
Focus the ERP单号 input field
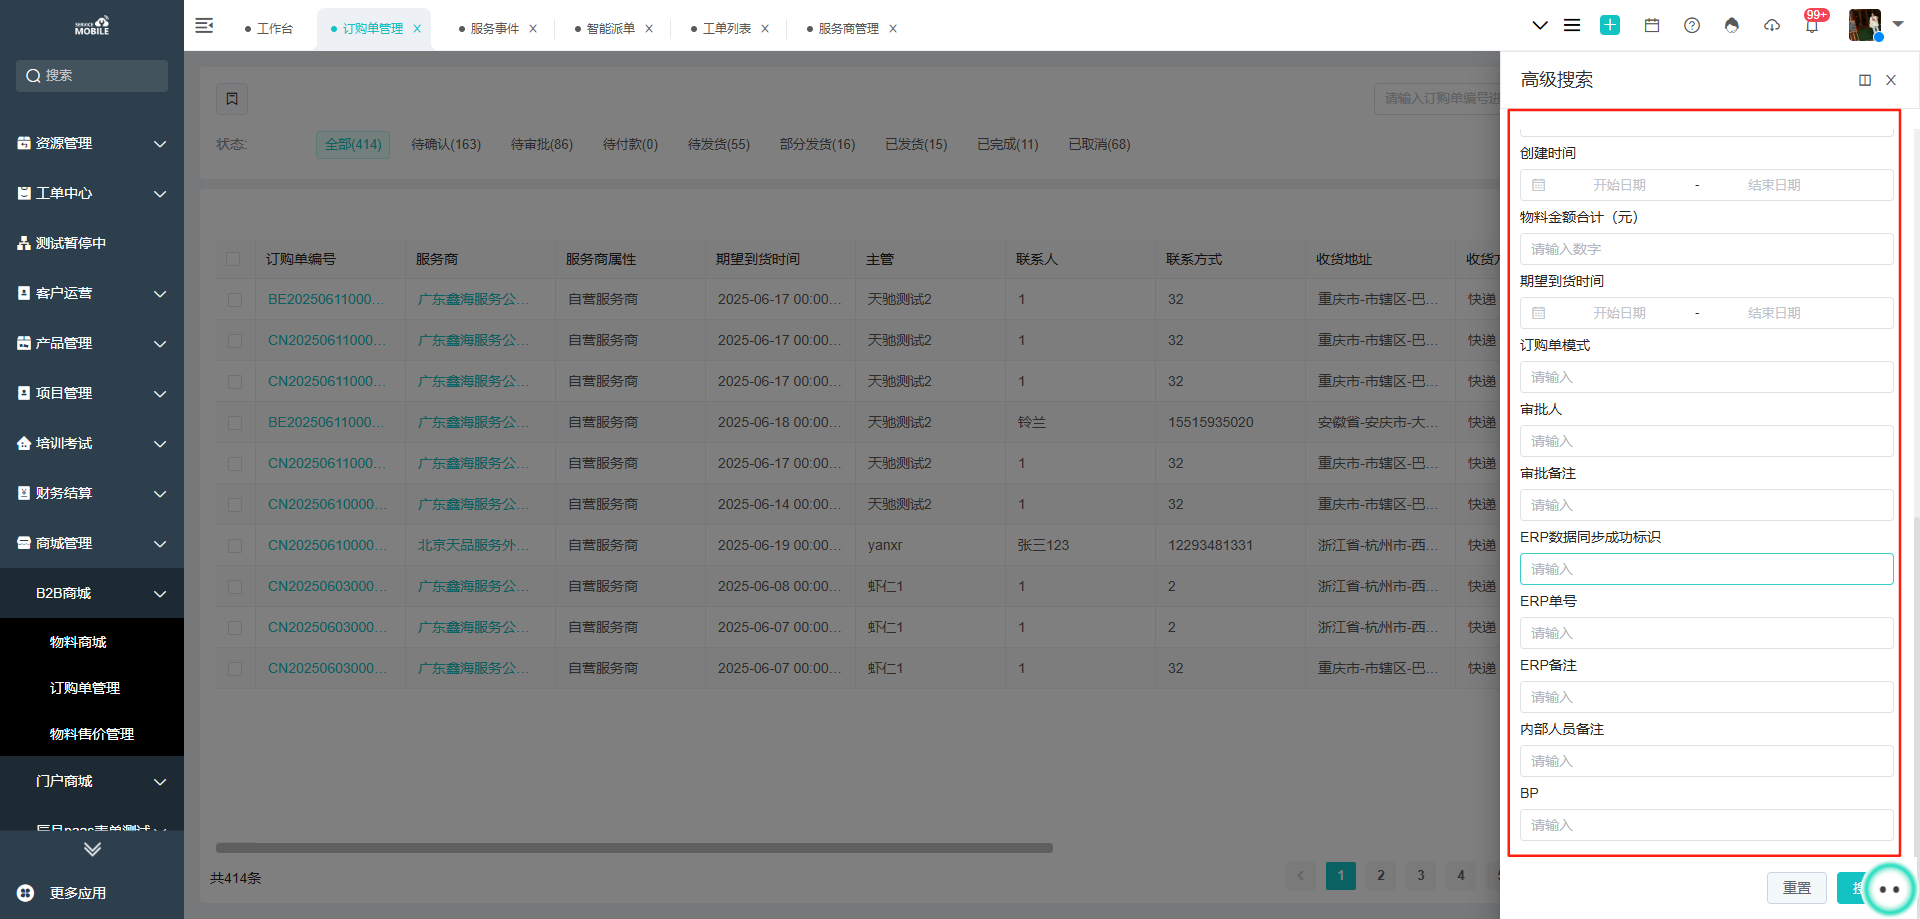(1706, 633)
